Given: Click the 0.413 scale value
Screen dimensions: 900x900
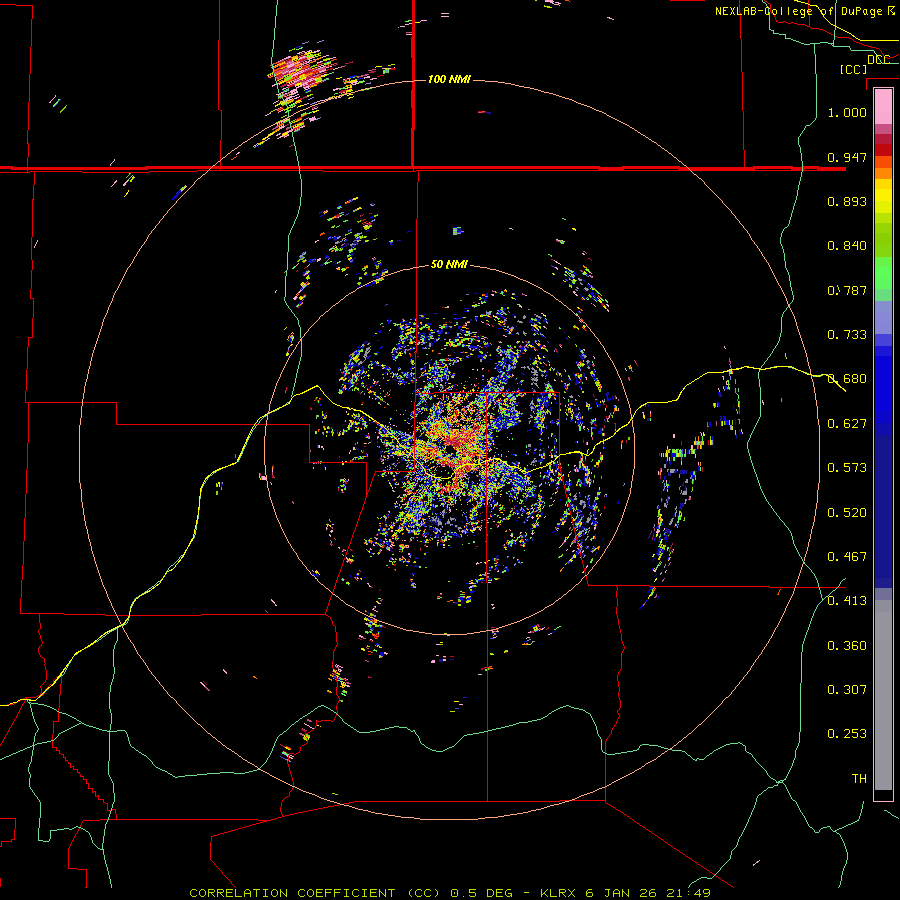Looking at the screenshot, I should point(847,601).
